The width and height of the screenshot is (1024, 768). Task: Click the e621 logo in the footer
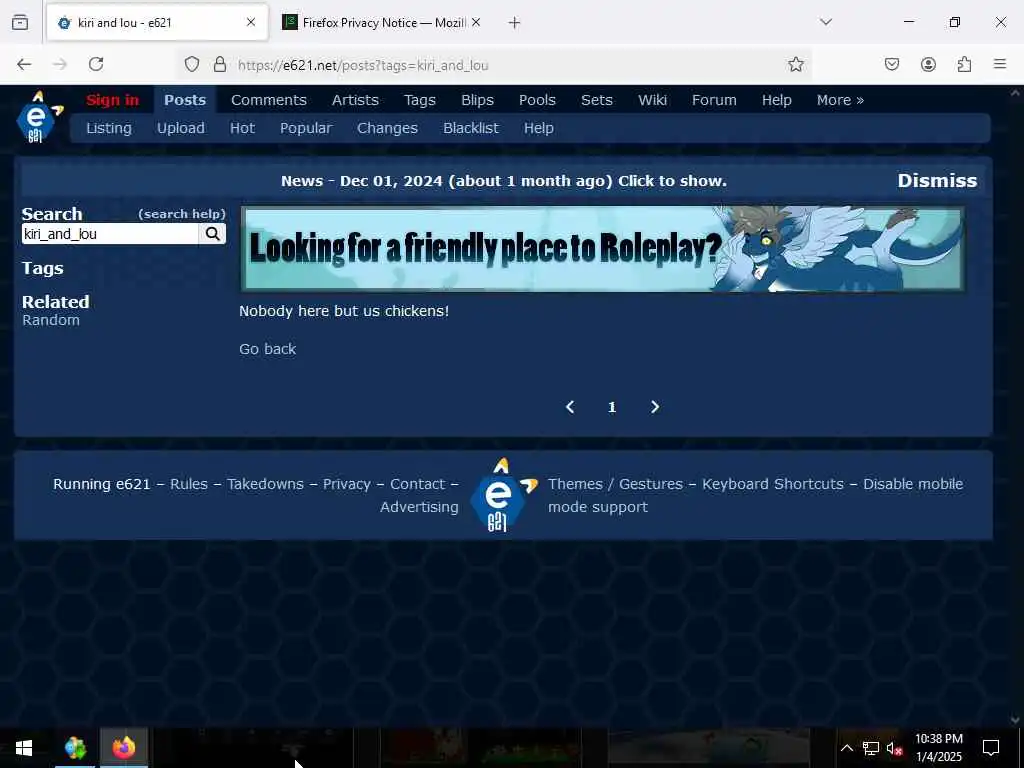click(503, 495)
